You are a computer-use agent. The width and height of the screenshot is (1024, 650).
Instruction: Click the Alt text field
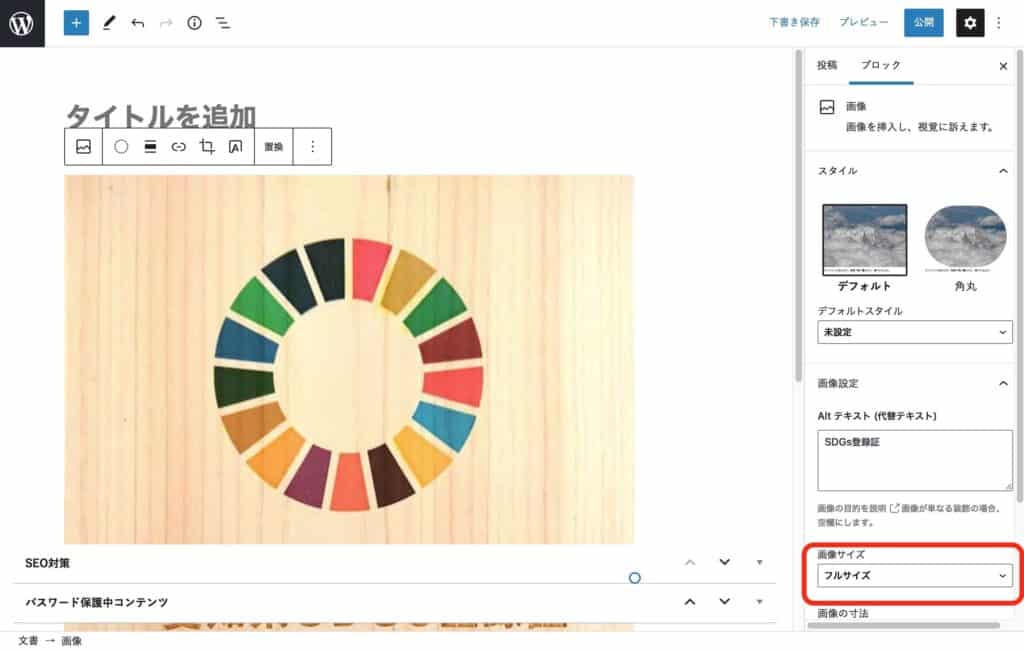tap(914, 461)
